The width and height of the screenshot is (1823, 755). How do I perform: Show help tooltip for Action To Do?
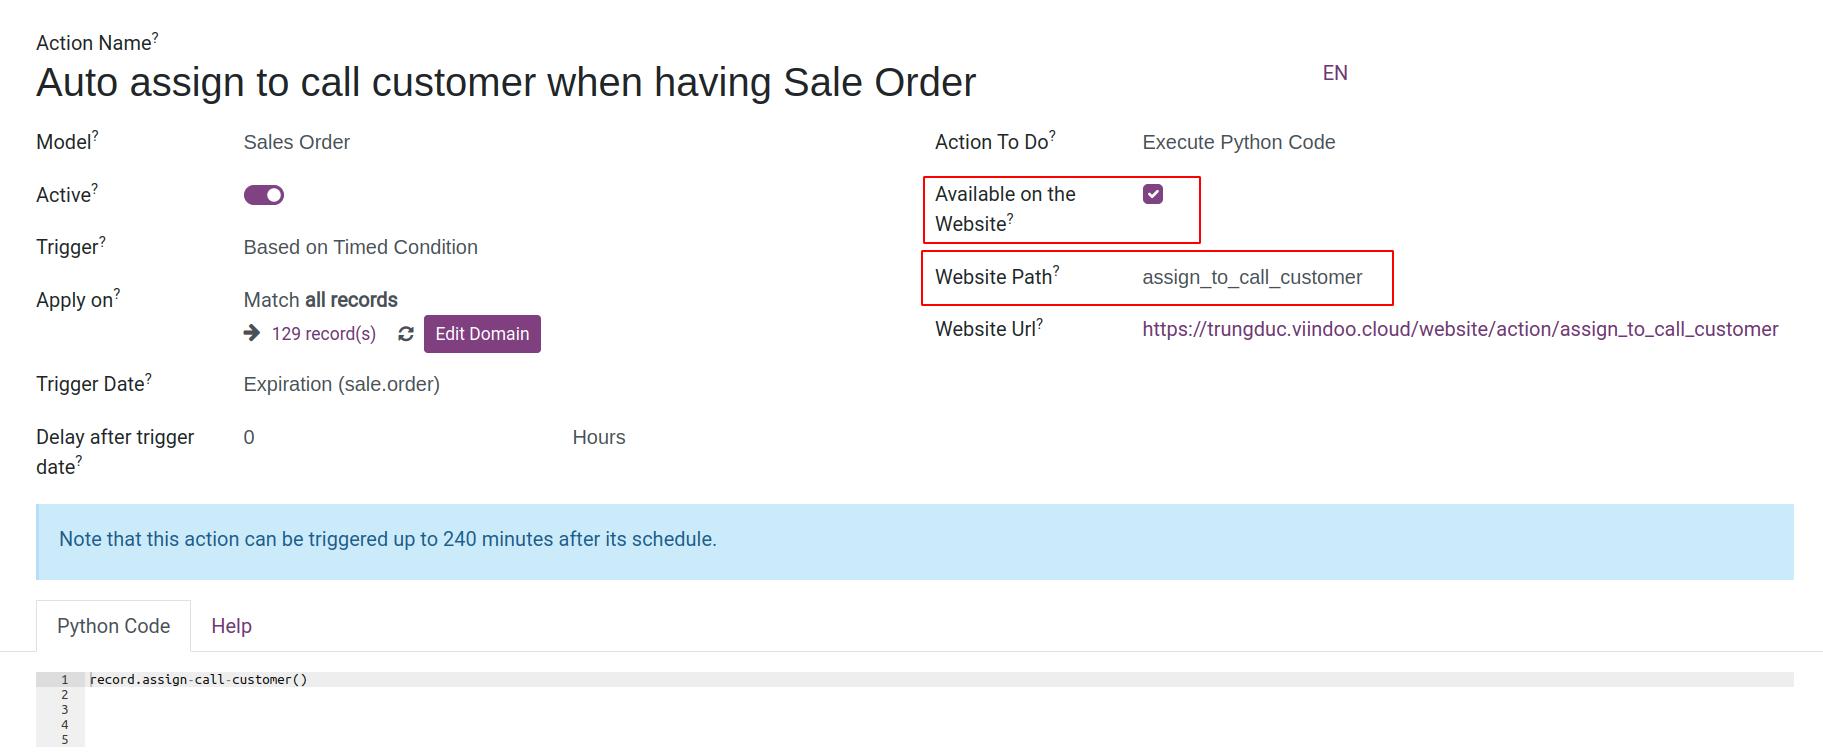pos(1052,136)
